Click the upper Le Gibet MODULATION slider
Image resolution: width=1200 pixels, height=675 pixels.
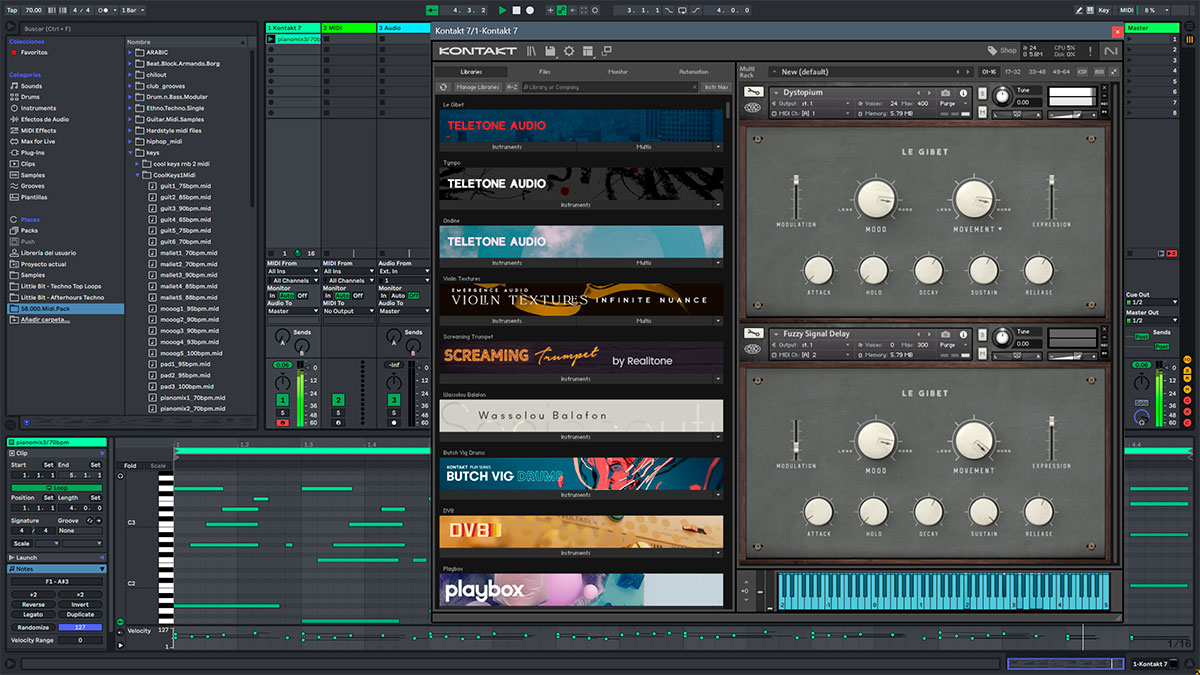click(x=797, y=197)
